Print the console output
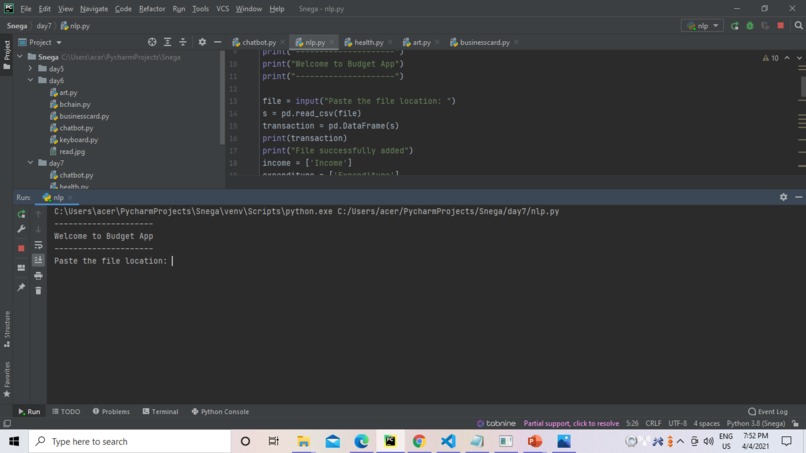Viewport: 806px width, 453px height. (38, 276)
